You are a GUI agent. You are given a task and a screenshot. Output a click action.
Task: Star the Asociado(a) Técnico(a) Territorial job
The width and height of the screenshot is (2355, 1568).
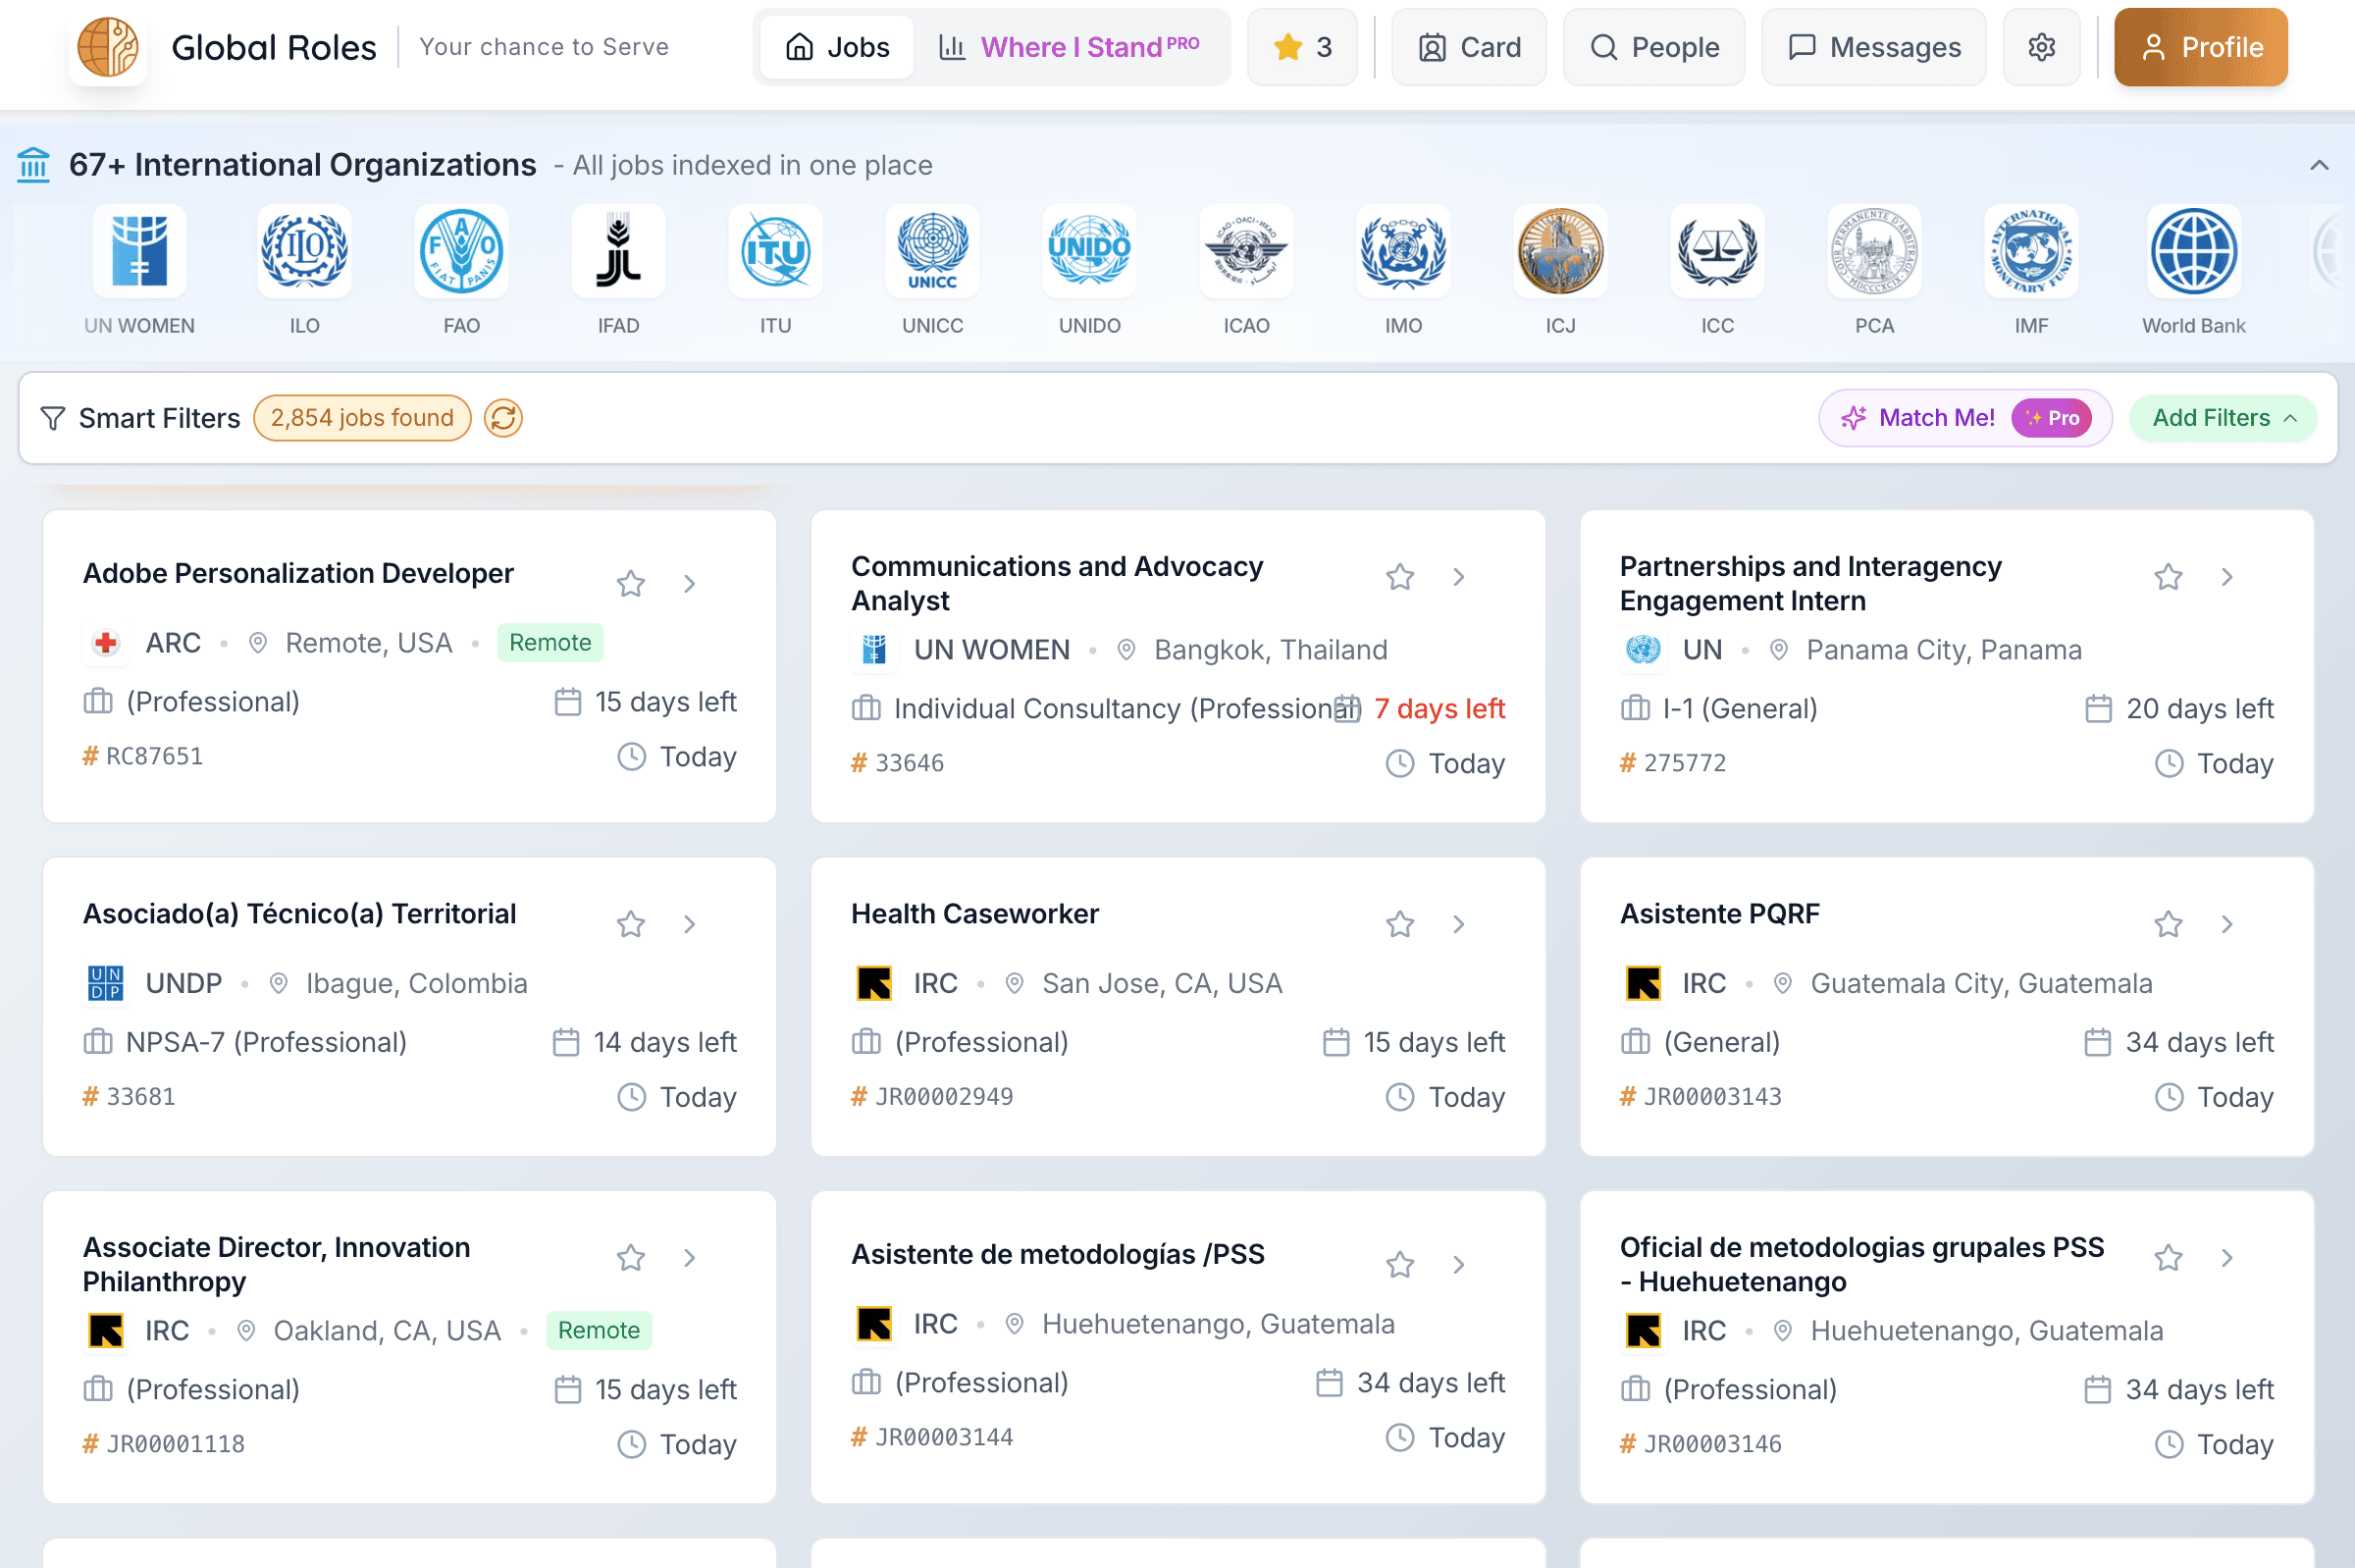pyautogui.click(x=630, y=924)
